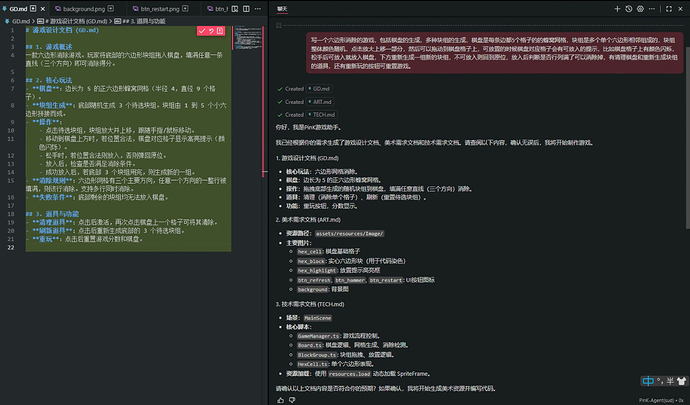Start a new chat with plus icon
690x405 pixels.
coord(617,9)
